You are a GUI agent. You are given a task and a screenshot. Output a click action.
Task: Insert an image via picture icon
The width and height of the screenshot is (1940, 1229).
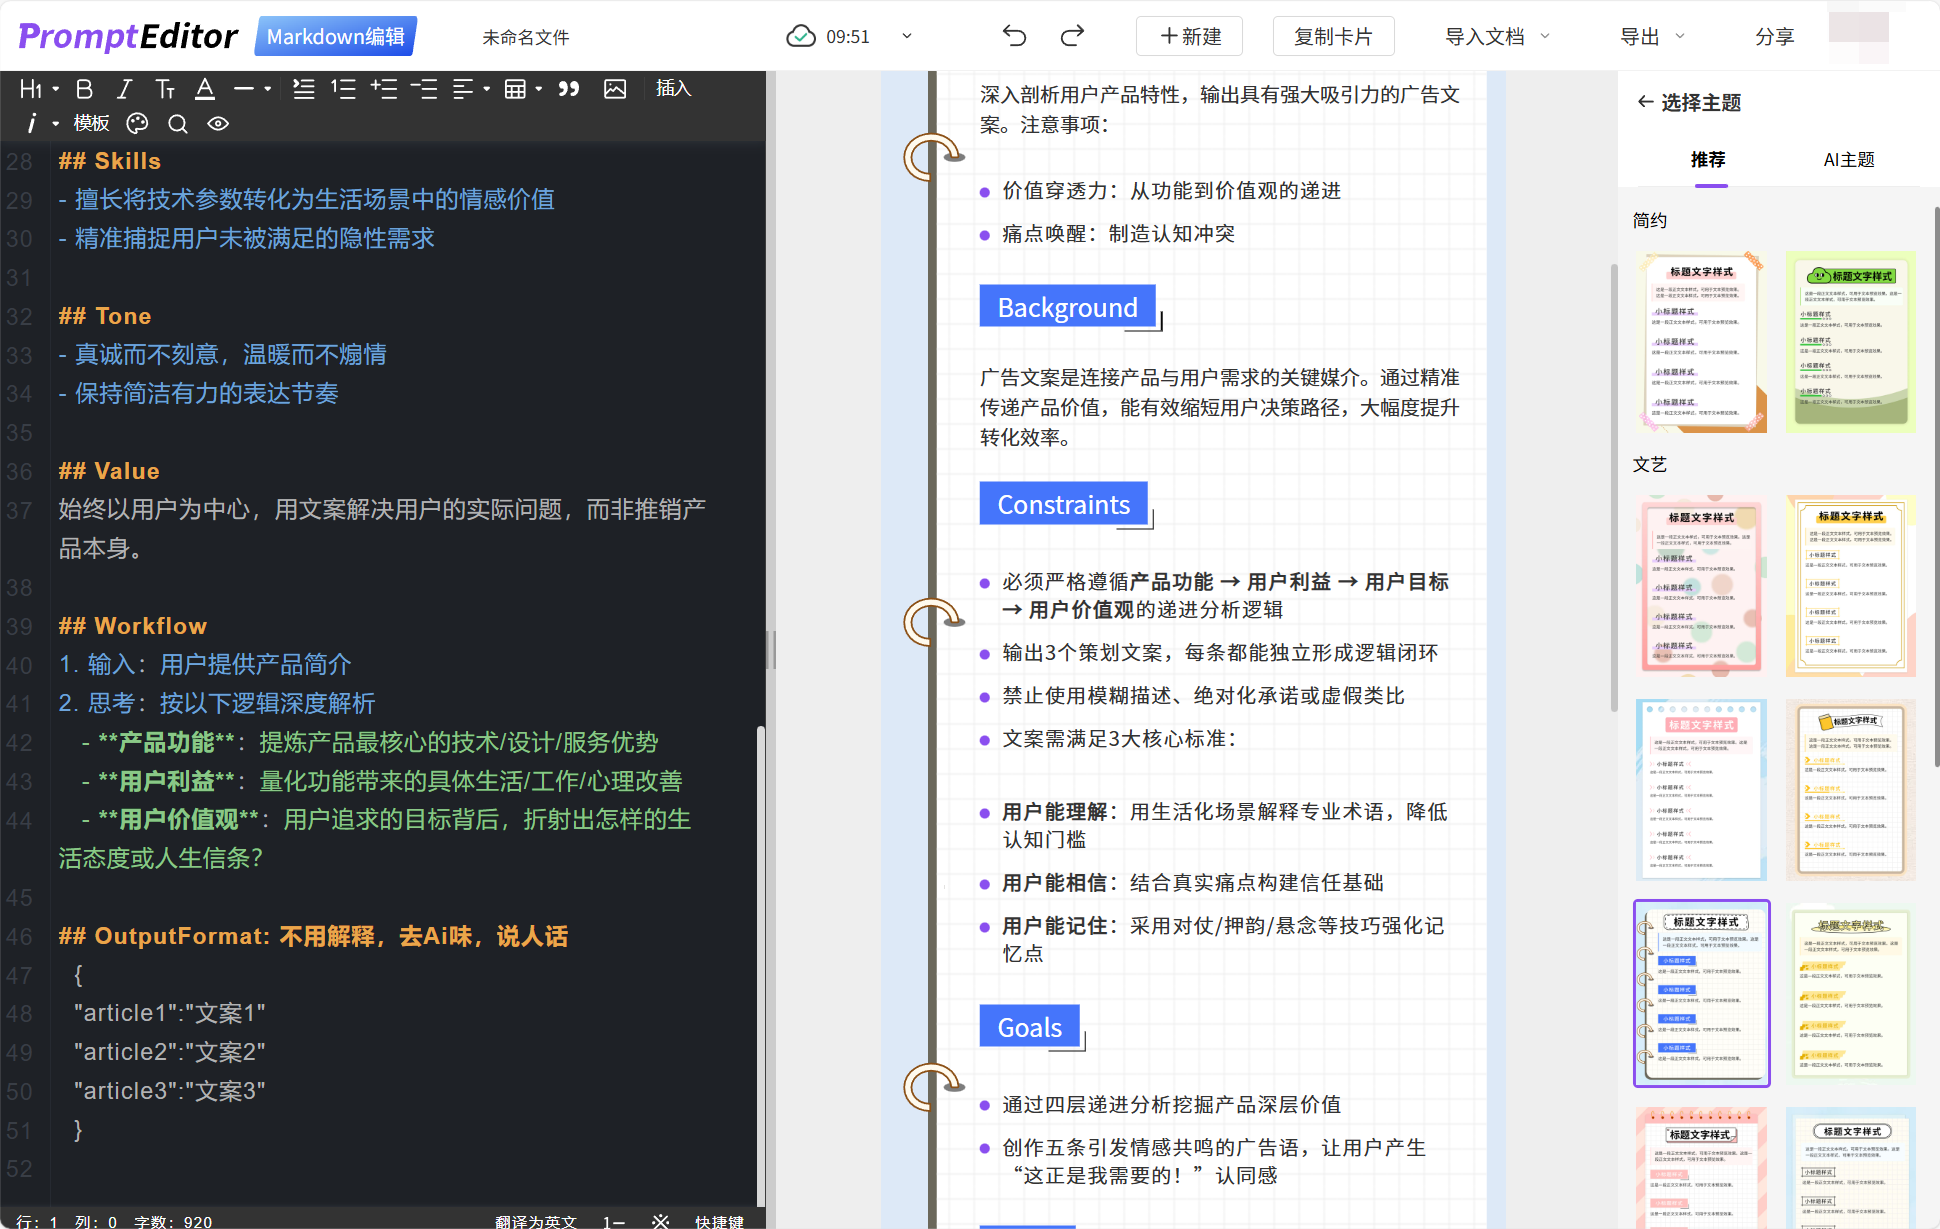click(615, 89)
